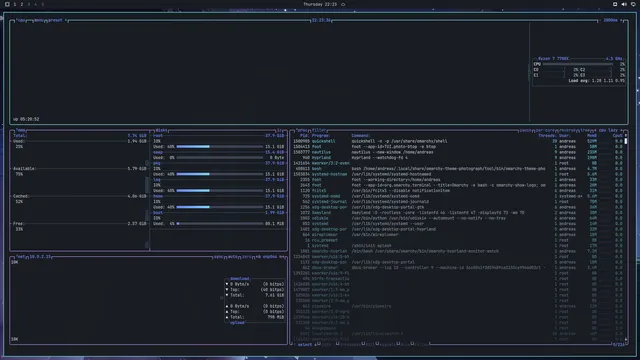Switch to workspace 2
640x360 pixels.
click(x=22, y=4)
